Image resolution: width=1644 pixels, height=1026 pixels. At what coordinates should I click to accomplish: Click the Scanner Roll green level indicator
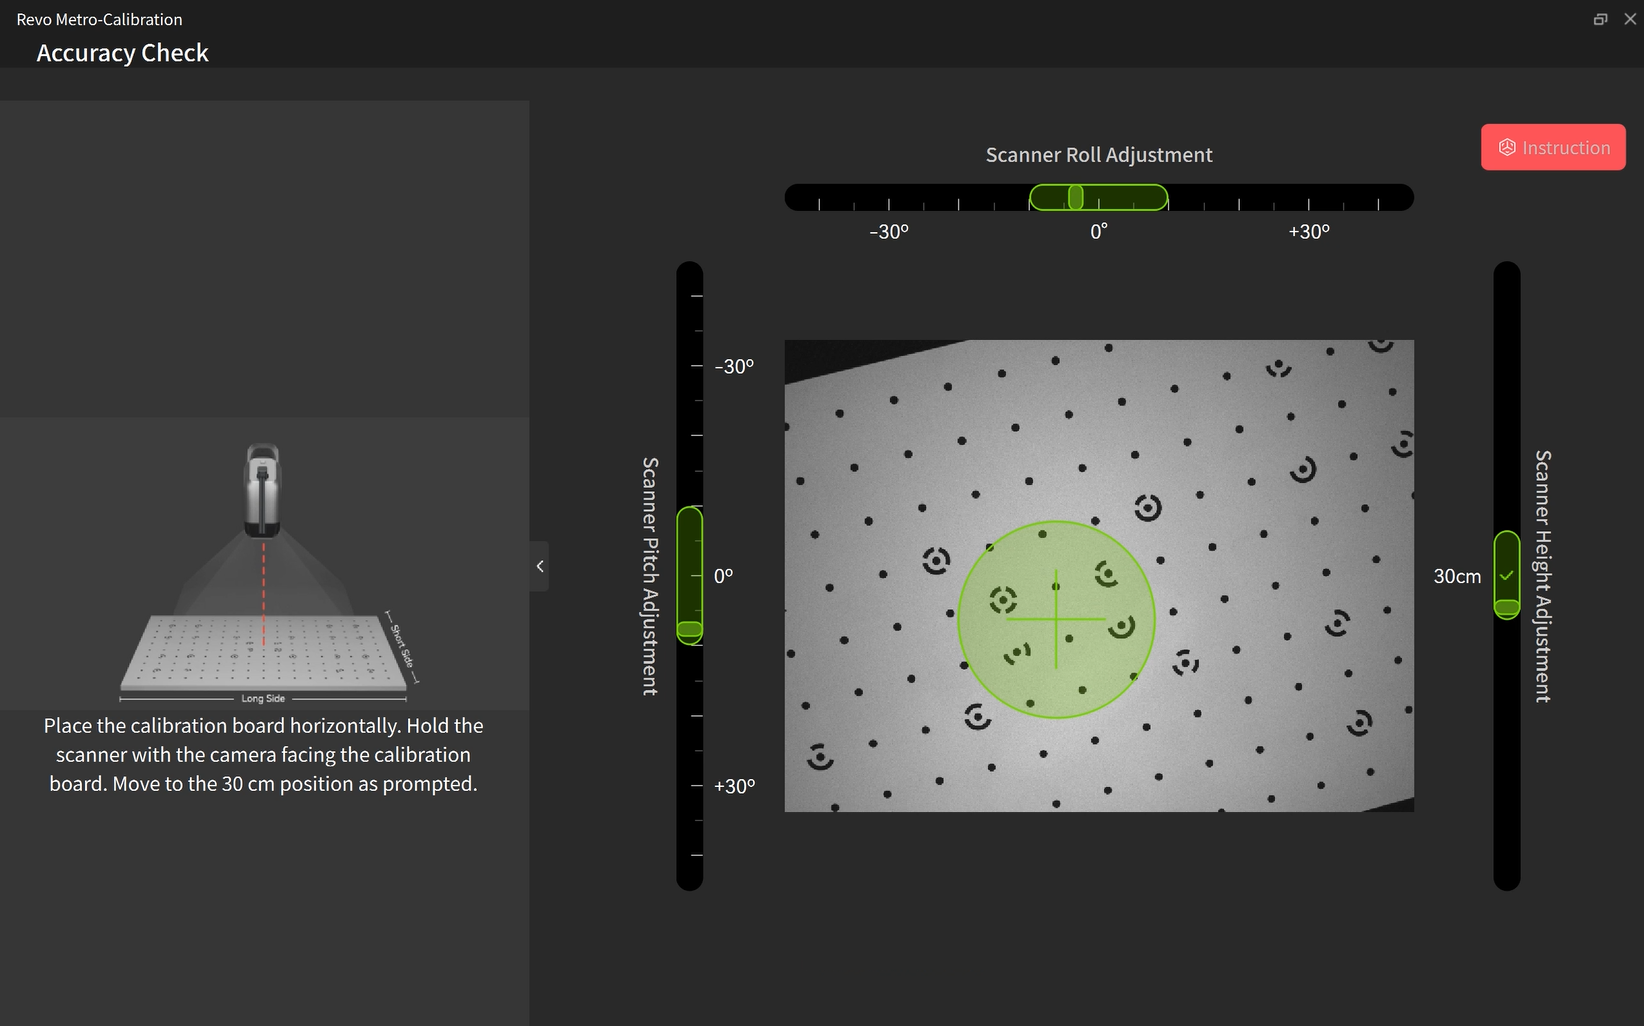click(x=1098, y=198)
